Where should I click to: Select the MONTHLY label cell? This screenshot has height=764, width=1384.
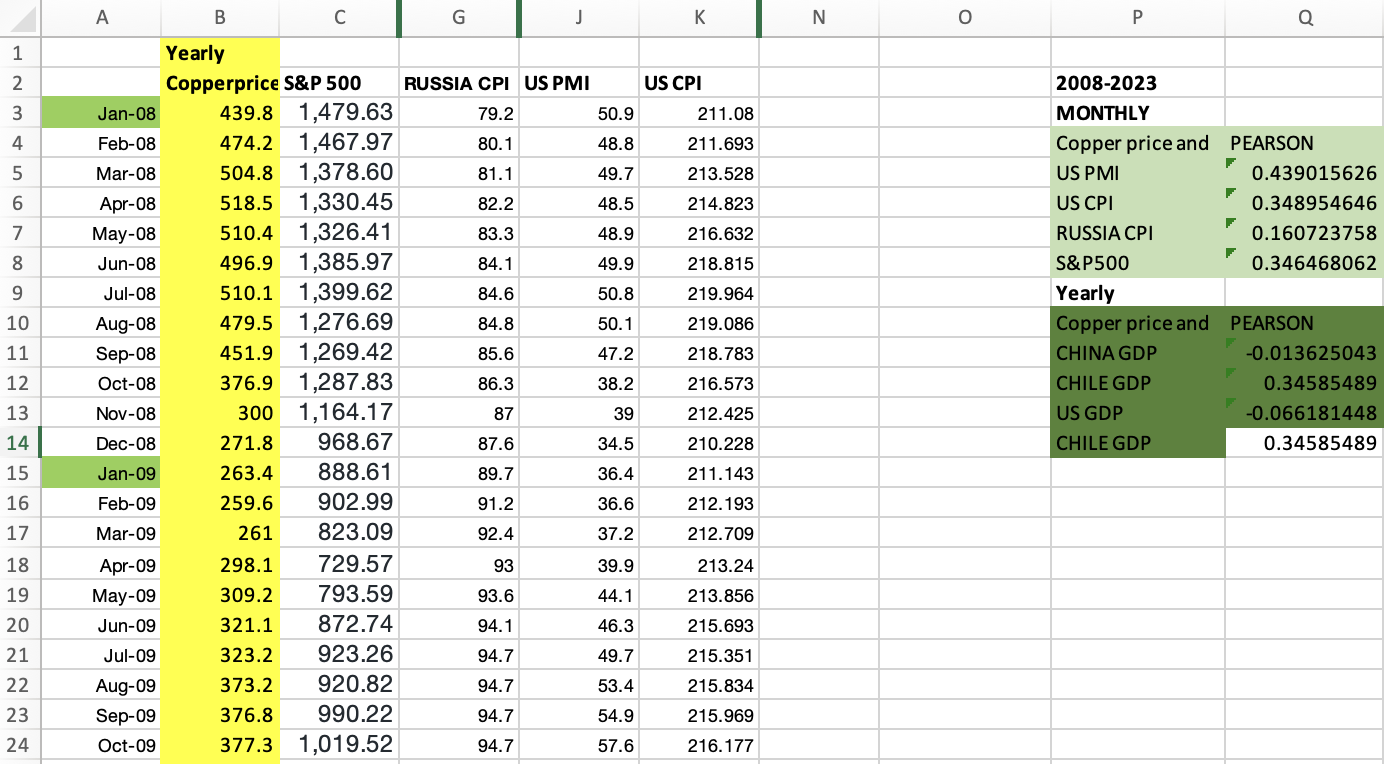[1138, 113]
